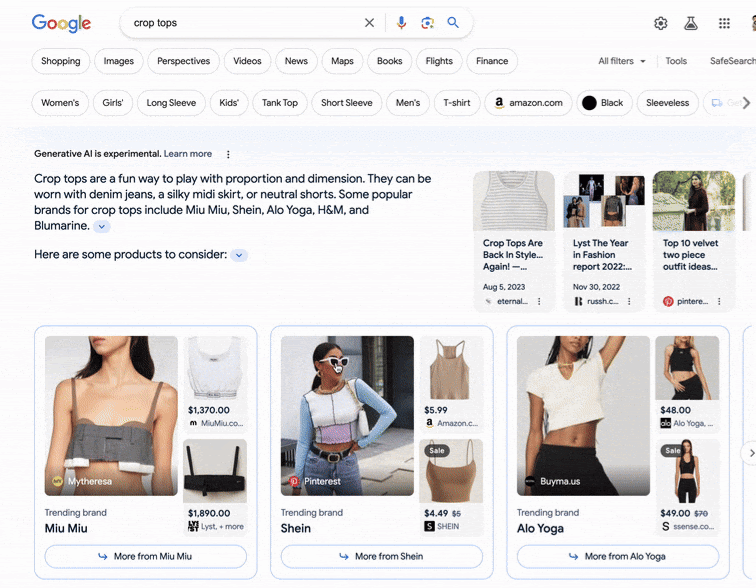Click the blue magnifier search icon

453,22
